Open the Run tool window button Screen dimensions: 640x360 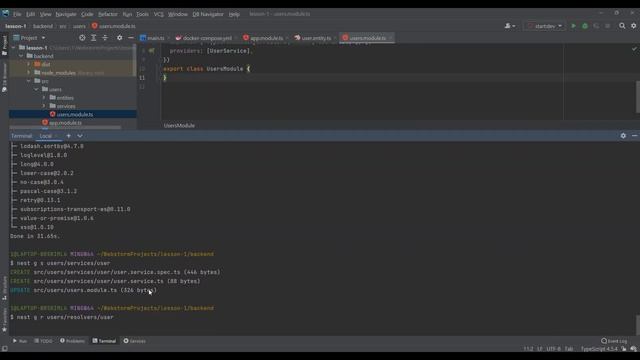tap(20, 341)
